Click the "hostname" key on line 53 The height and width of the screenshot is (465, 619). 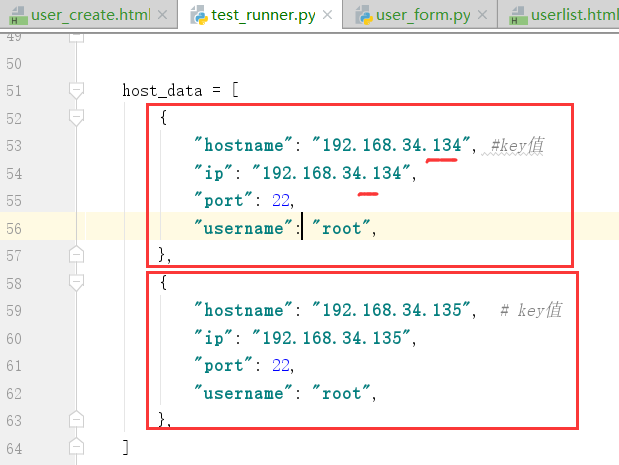[244, 145]
